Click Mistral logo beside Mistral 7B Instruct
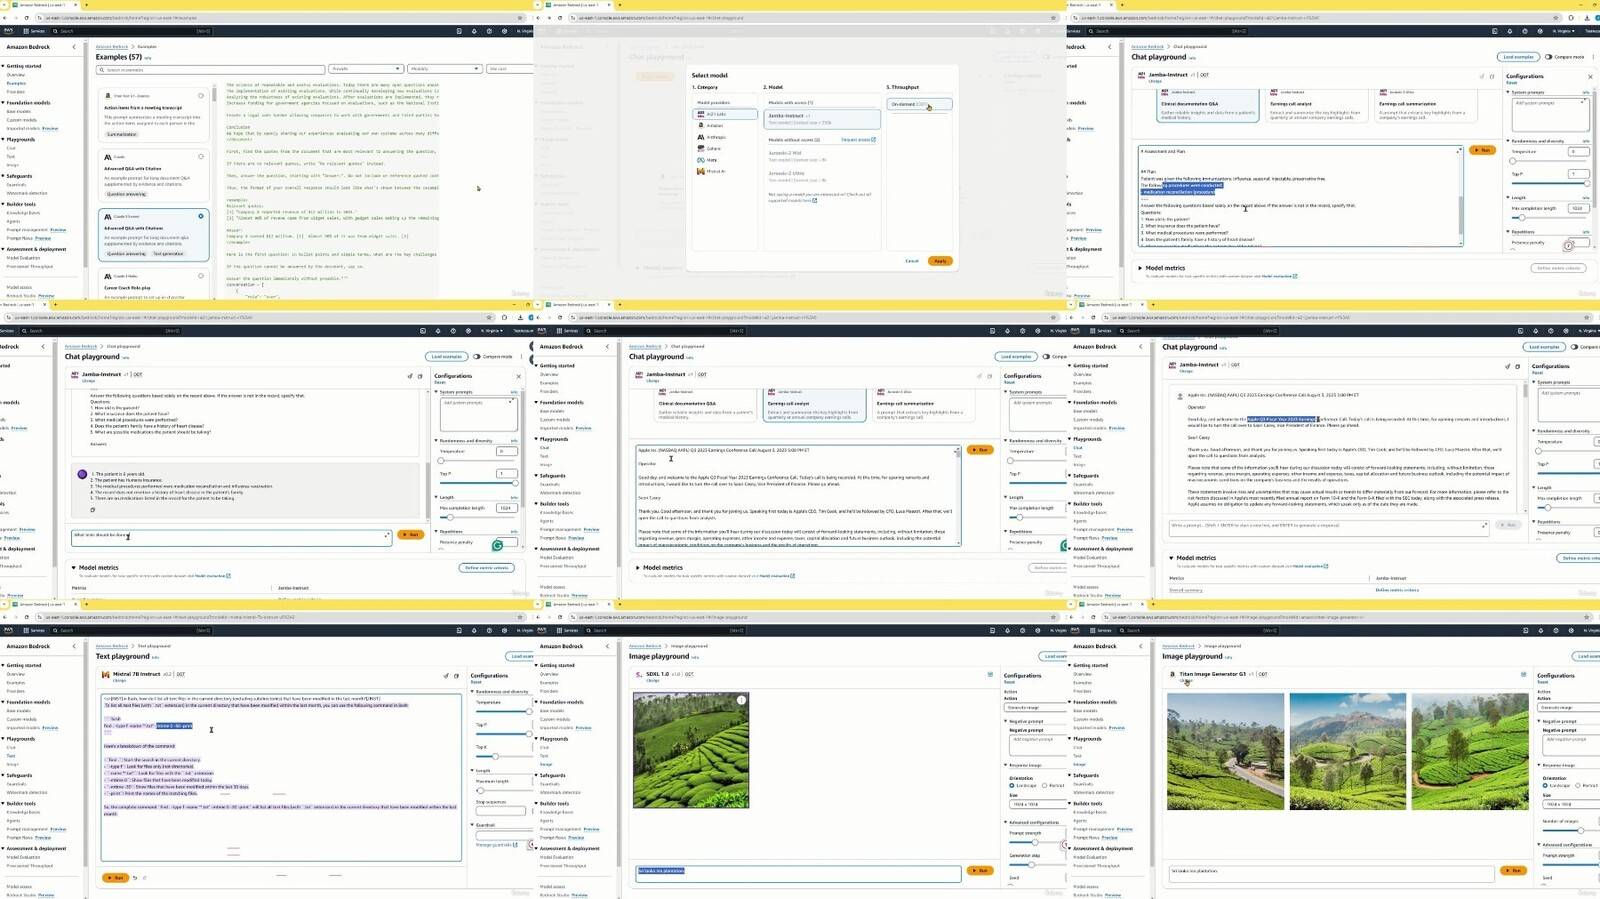 [x=107, y=675]
